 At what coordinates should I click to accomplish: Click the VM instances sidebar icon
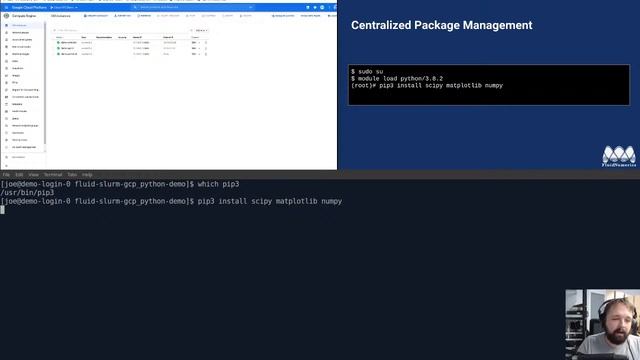6,25
